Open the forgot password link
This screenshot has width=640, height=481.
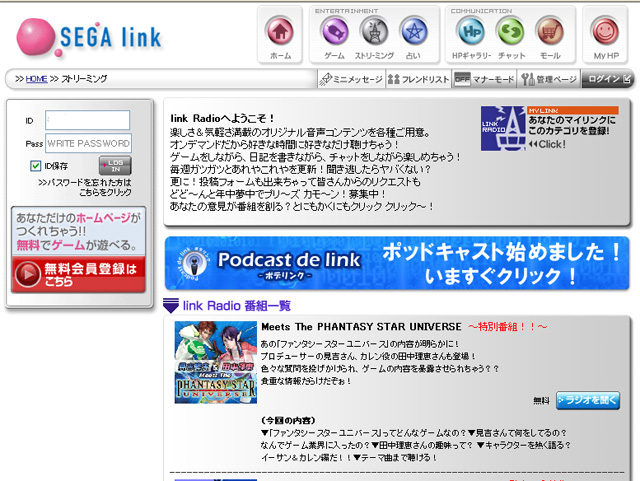(x=85, y=187)
